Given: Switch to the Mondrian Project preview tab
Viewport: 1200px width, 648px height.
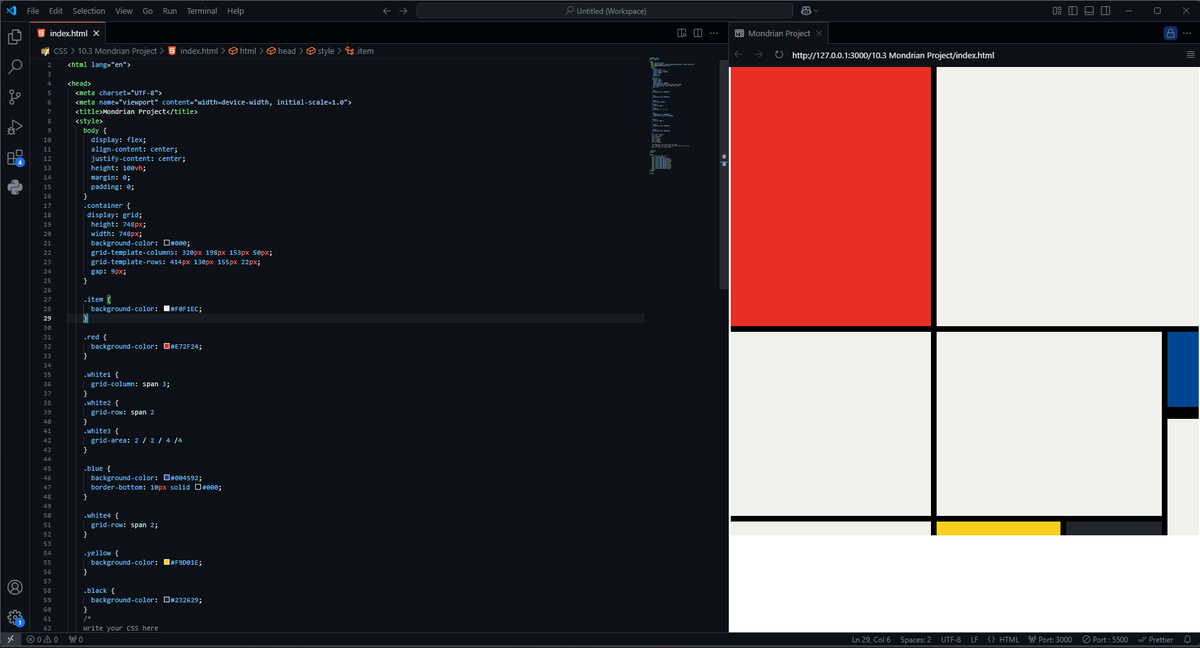Looking at the screenshot, I should click(778, 33).
